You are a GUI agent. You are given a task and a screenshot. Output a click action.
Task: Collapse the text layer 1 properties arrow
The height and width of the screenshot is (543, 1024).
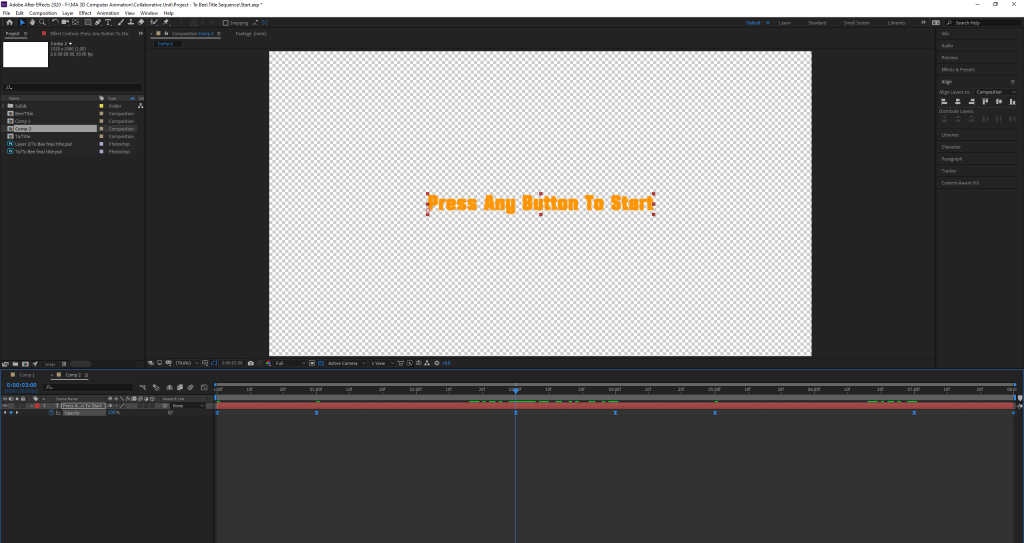[32, 406]
